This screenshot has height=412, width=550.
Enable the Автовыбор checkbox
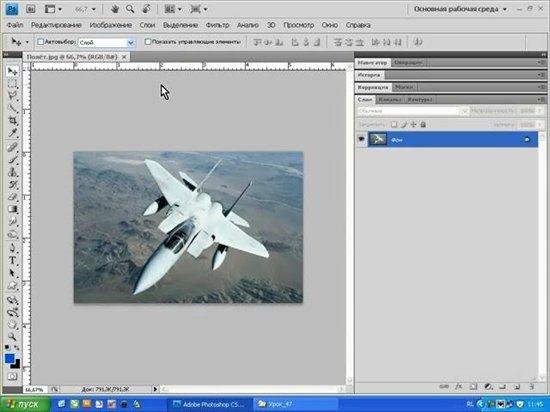pyautogui.click(x=40, y=42)
